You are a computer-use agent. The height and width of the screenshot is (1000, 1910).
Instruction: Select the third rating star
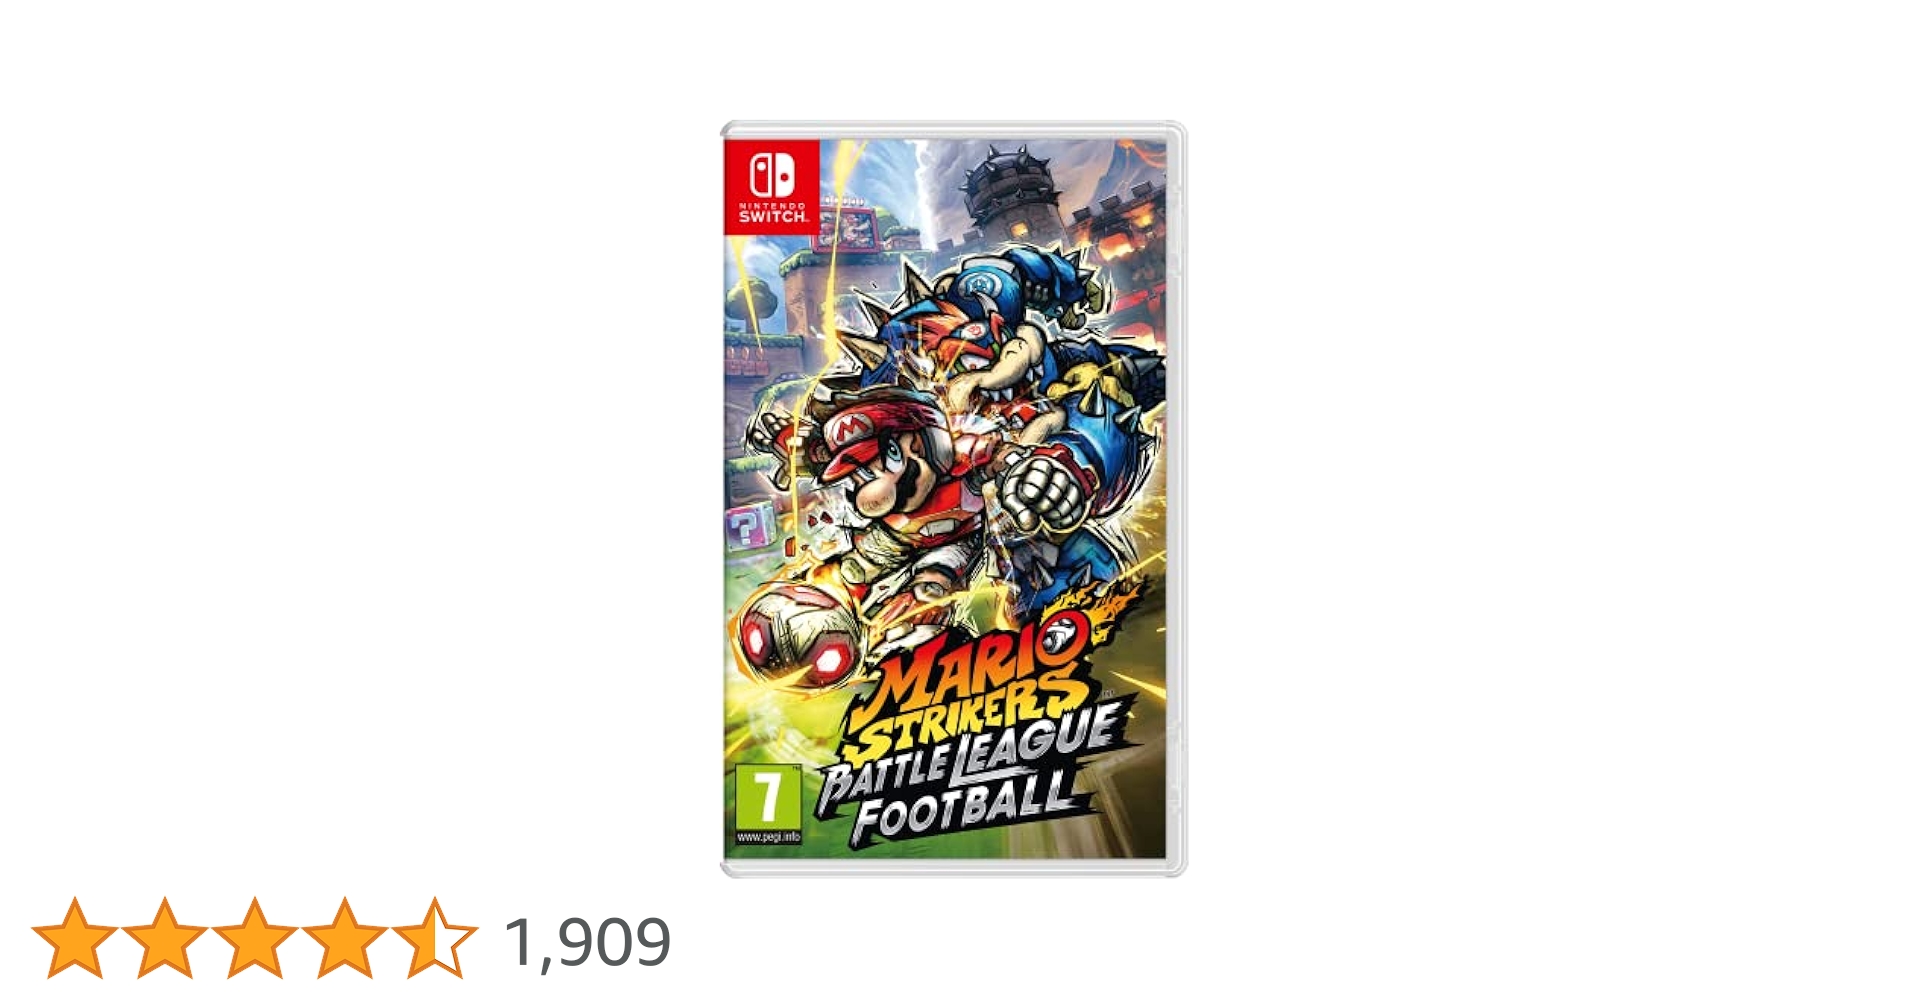[x=254, y=938]
